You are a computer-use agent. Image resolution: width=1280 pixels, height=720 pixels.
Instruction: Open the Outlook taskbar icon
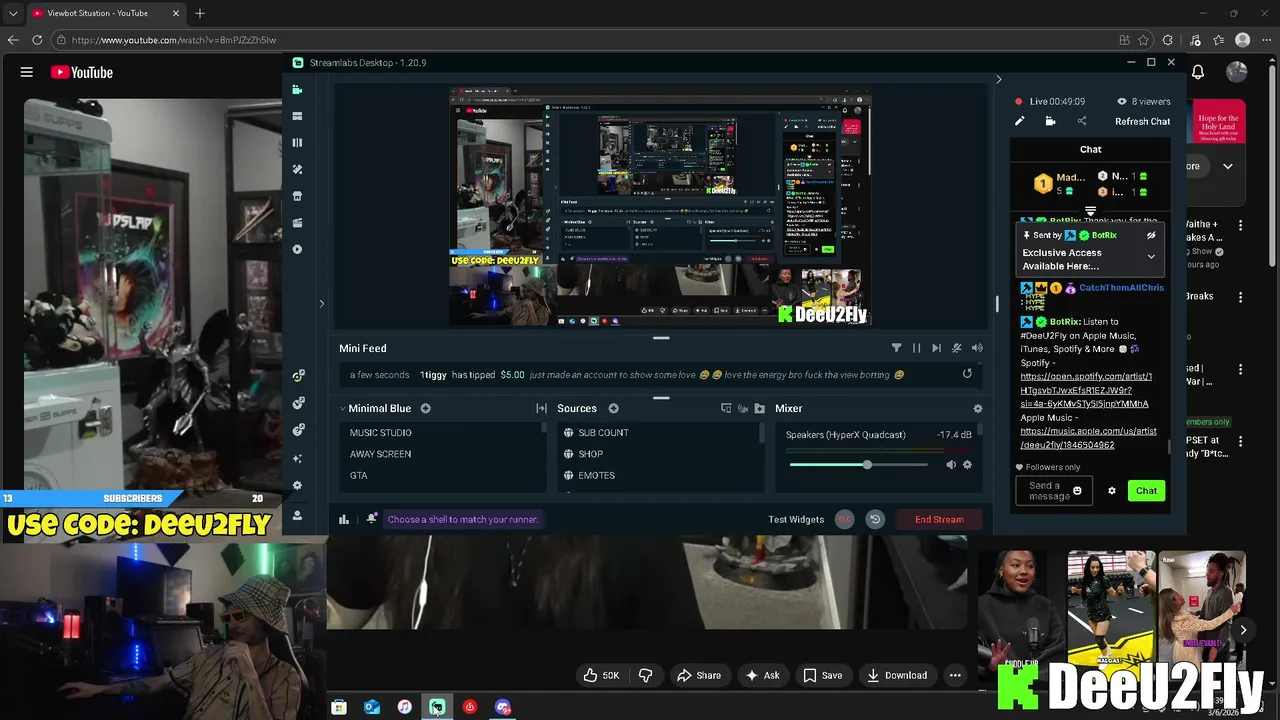click(x=372, y=707)
